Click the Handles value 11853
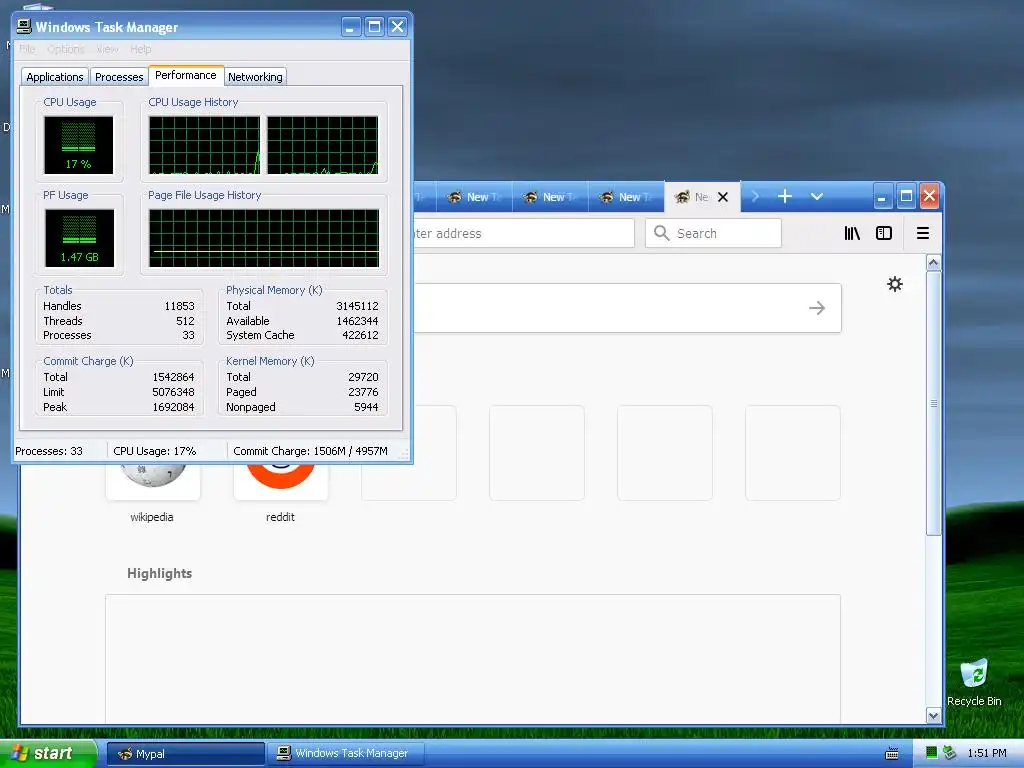 point(179,306)
